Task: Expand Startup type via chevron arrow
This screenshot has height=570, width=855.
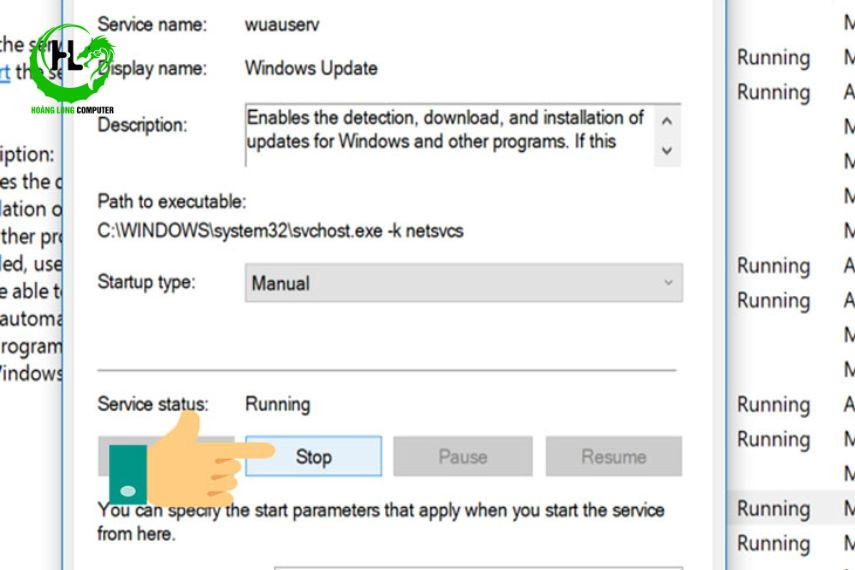Action: [668, 283]
